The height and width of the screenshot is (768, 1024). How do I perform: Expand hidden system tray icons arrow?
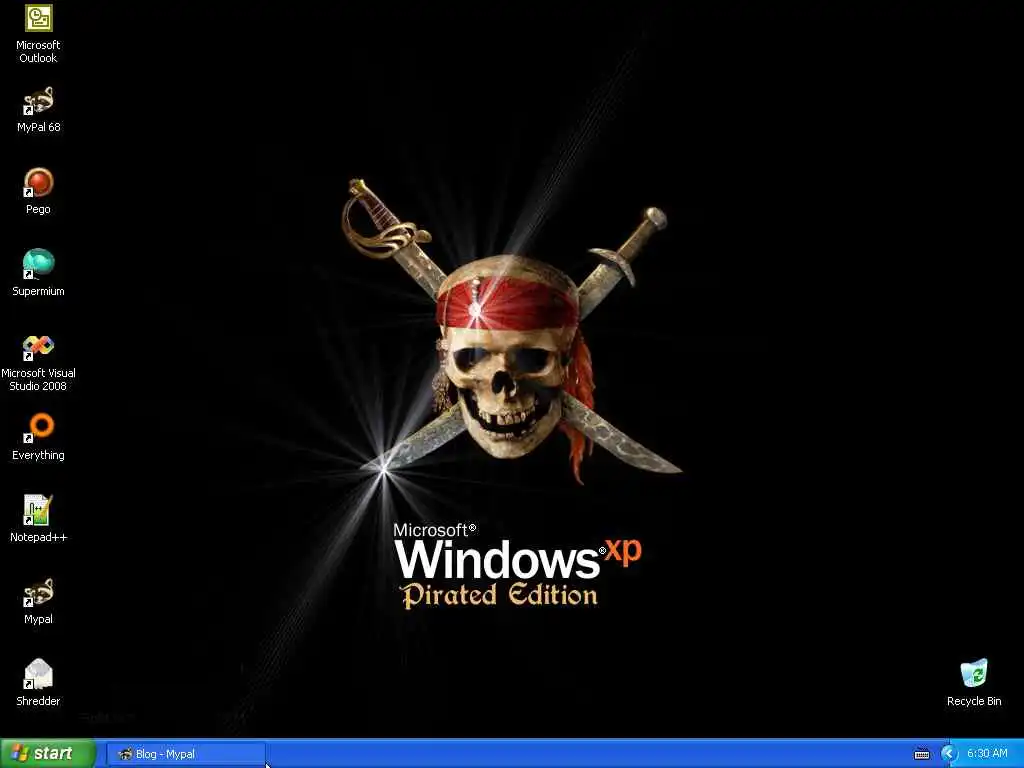point(949,754)
